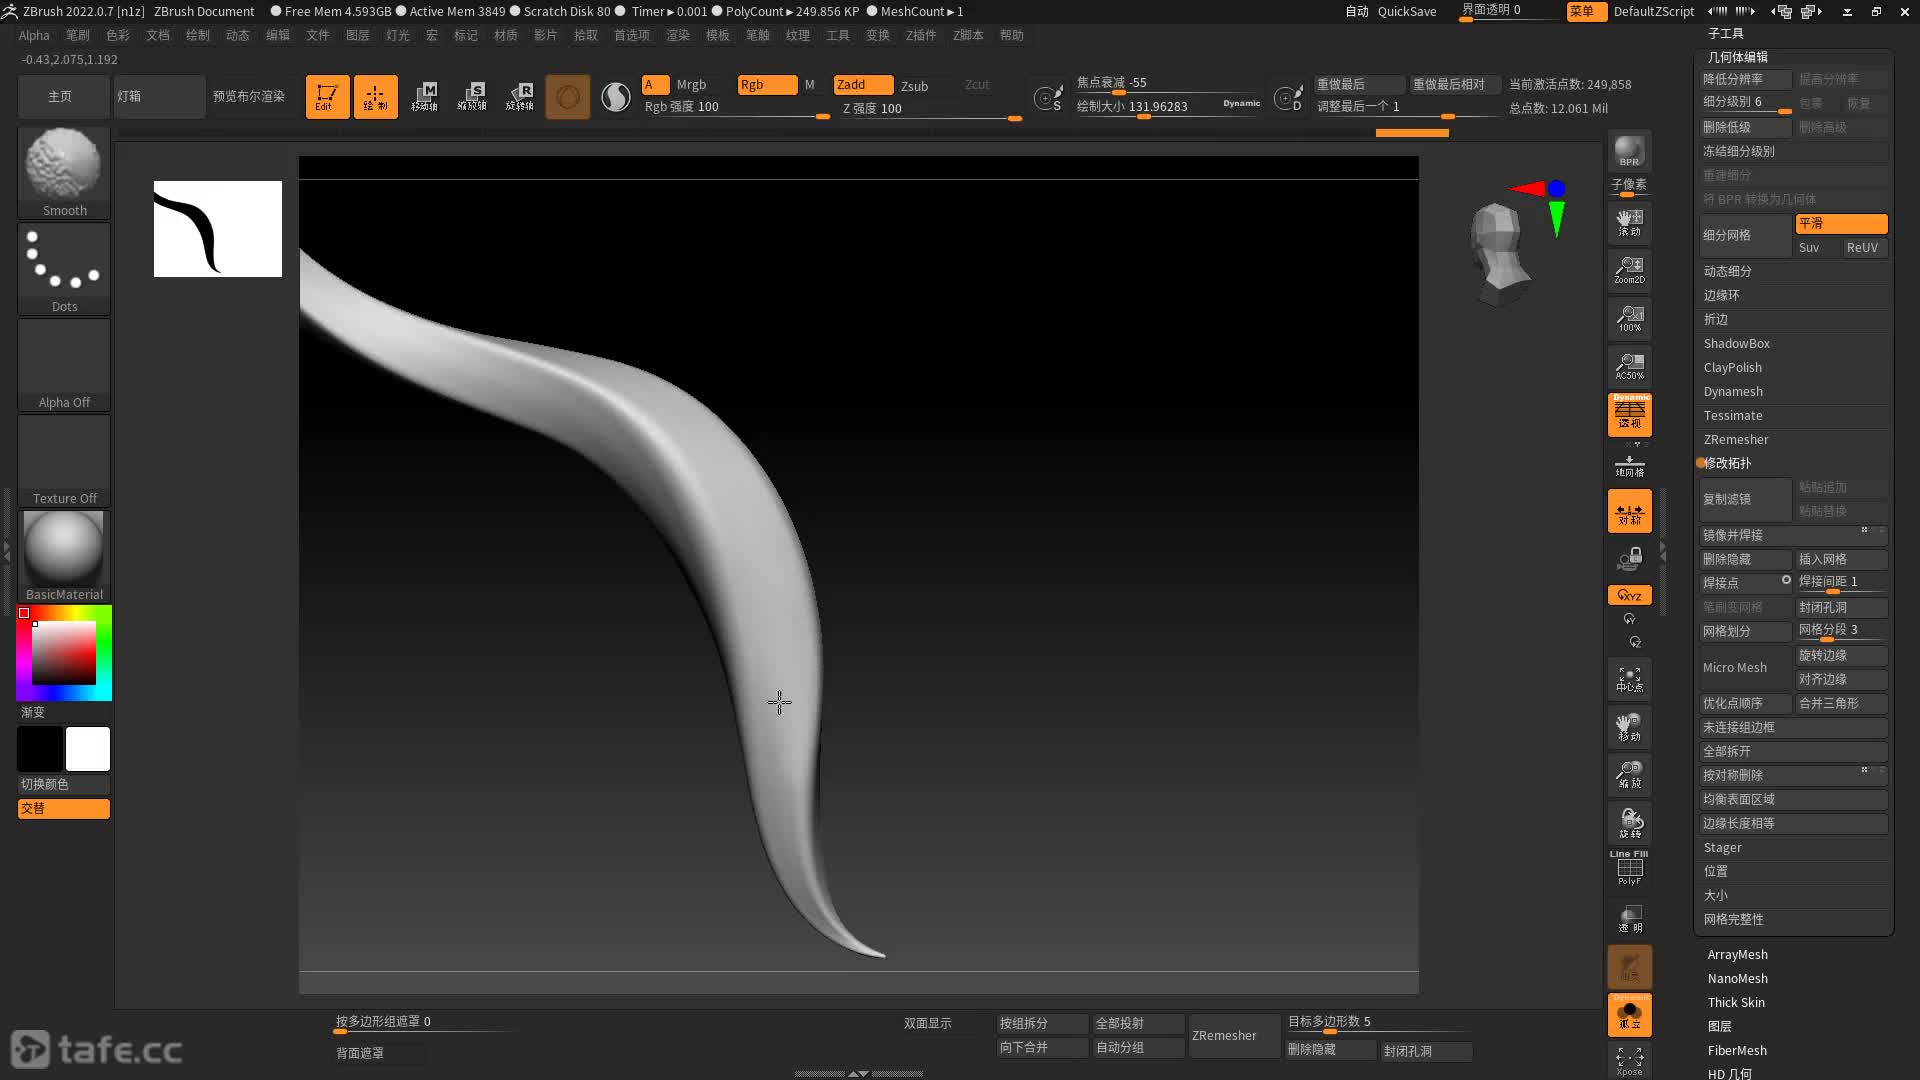Image resolution: width=1920 pixels, height=1080 pixels.
Task: Toggle the PolyF line fill icon
Action: coord(1629,867)
